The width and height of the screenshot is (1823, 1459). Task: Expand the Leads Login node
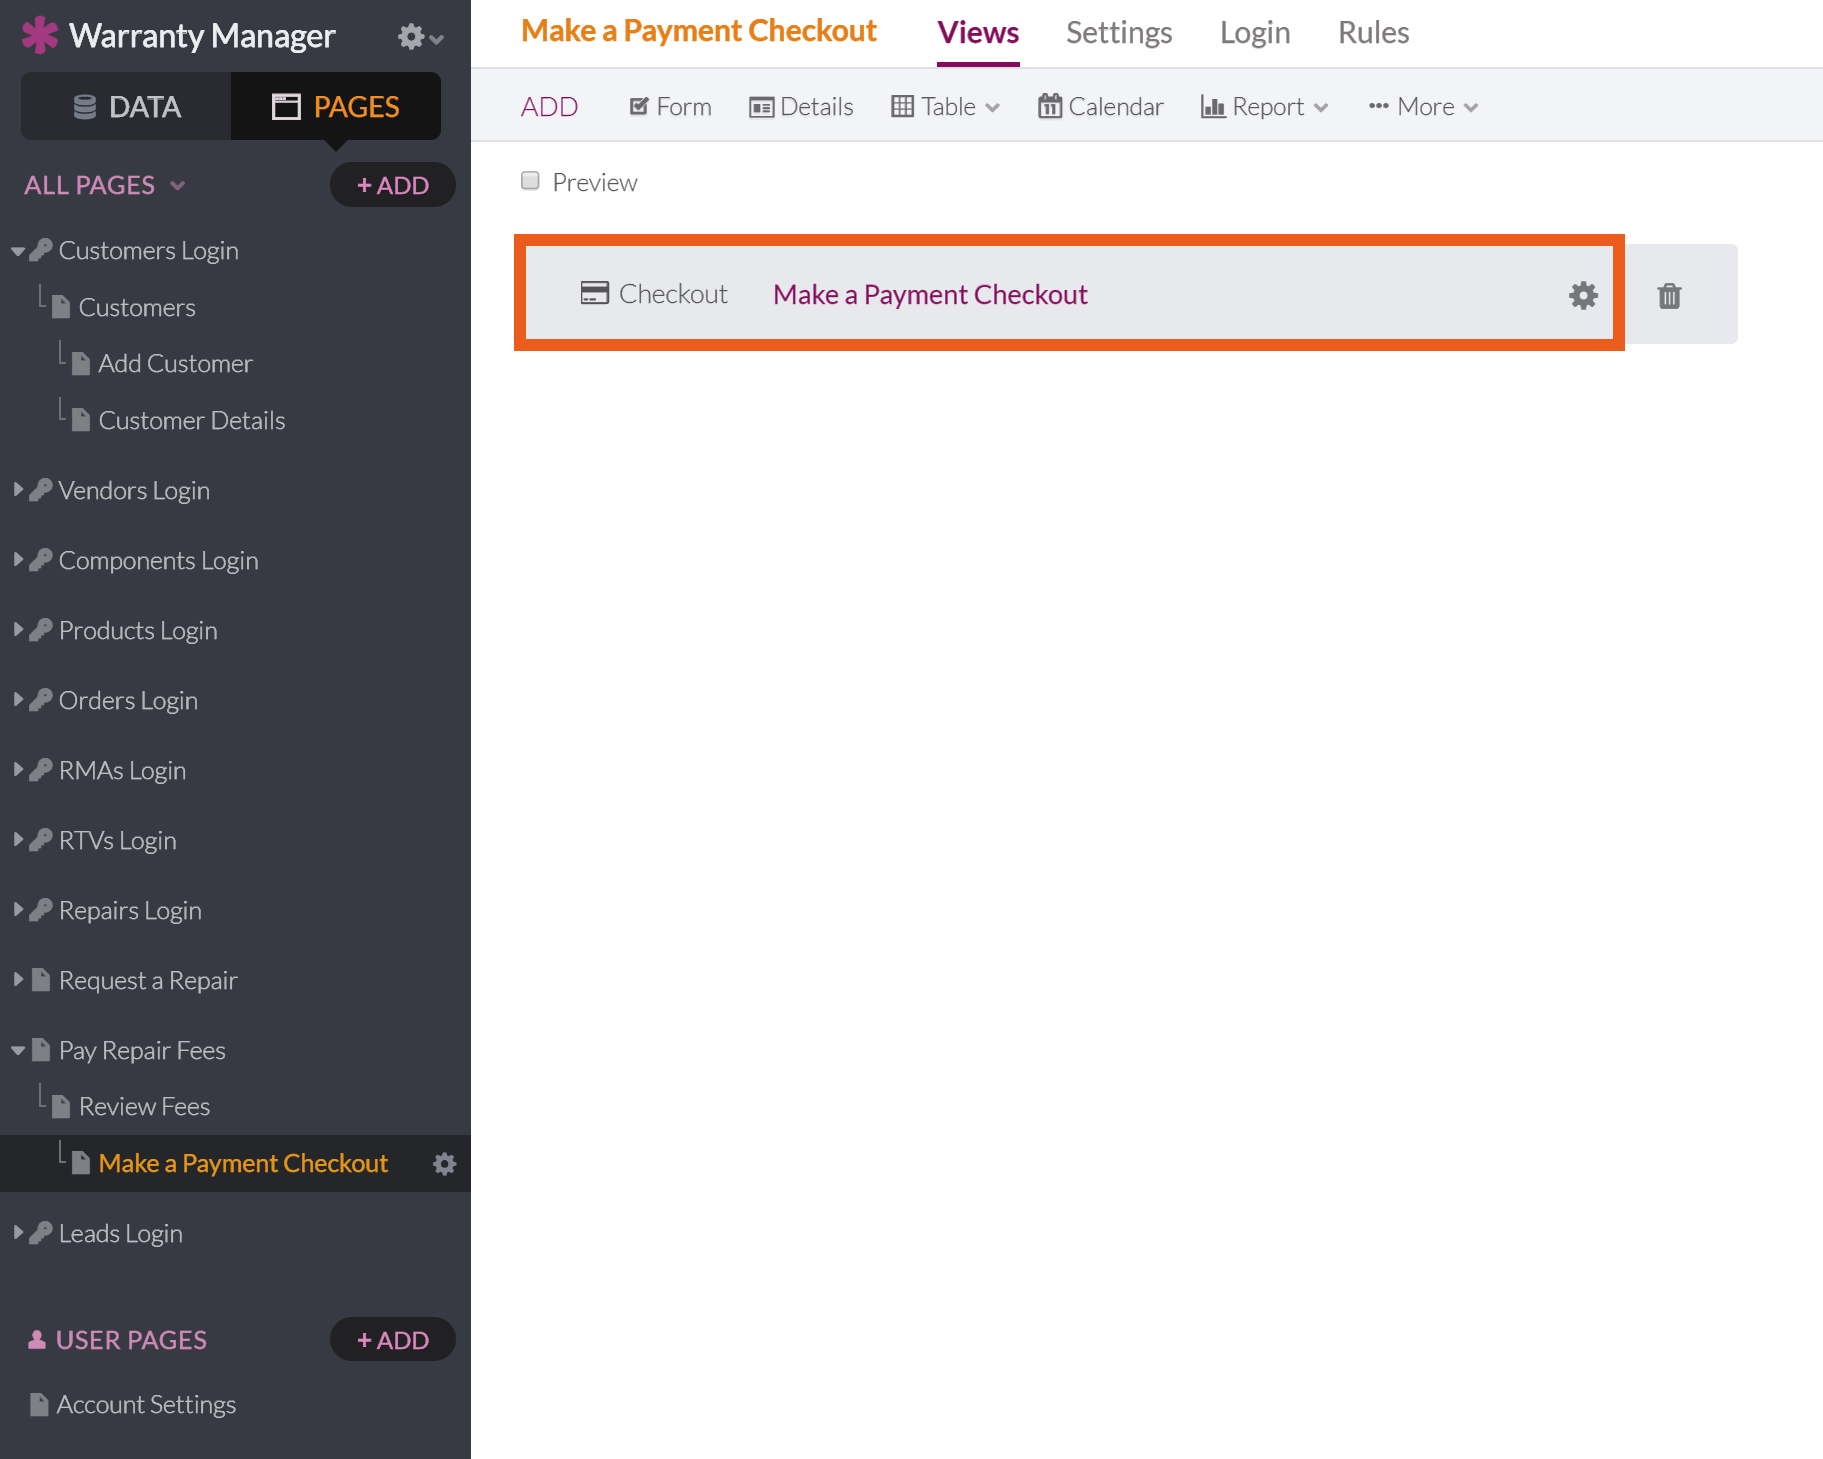pyautogui.click(x=18, y=1233)
